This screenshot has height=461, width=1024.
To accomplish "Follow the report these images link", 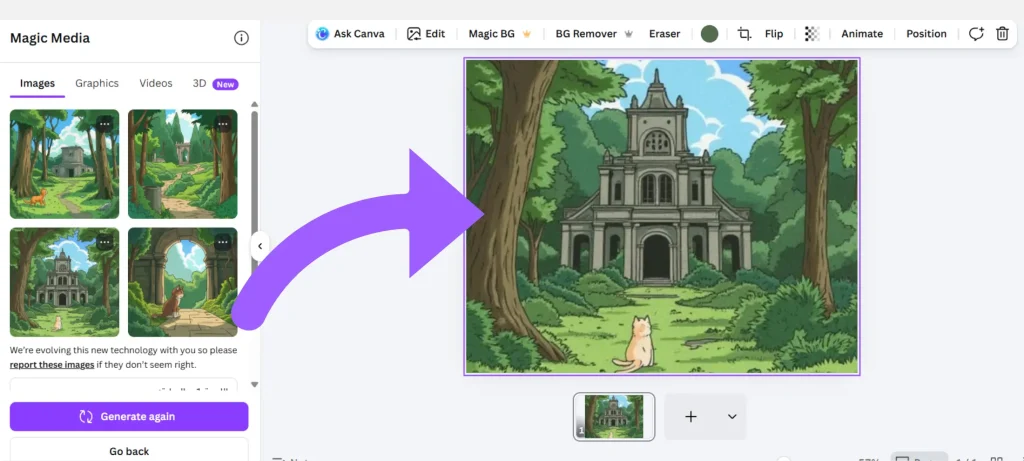I will tap(52, 365).
